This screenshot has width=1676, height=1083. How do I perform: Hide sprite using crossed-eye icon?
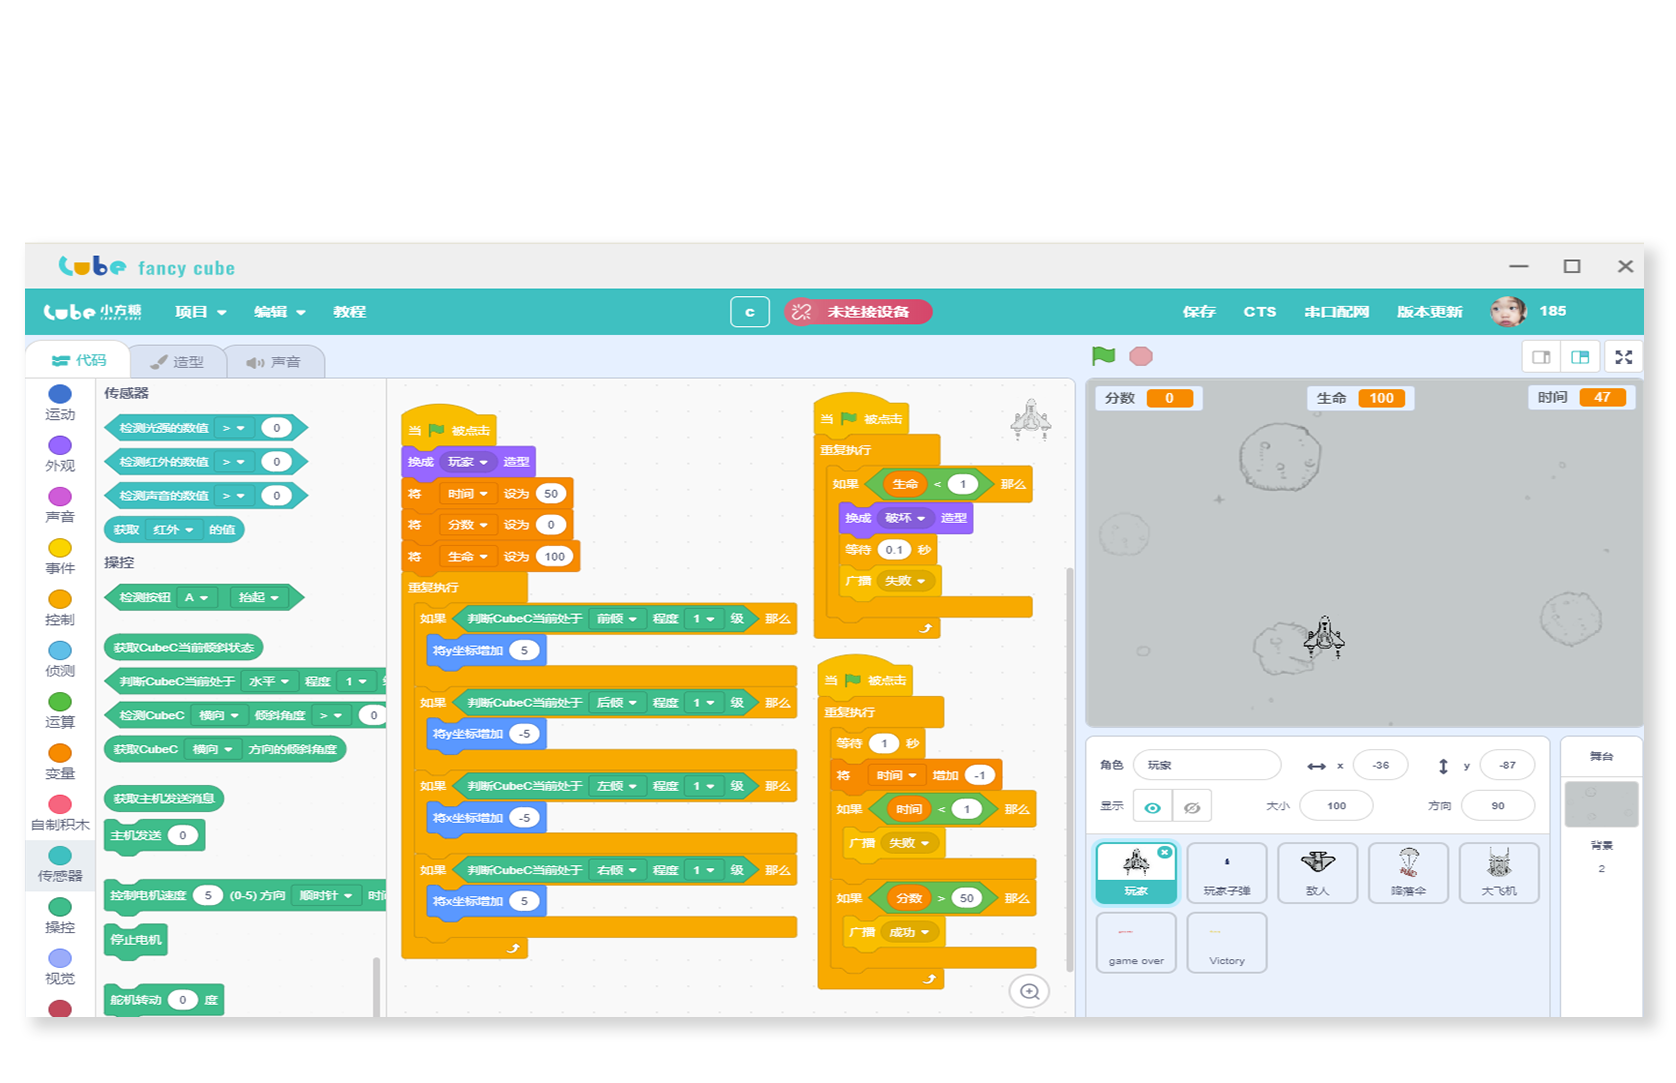tap(1192, 807)
